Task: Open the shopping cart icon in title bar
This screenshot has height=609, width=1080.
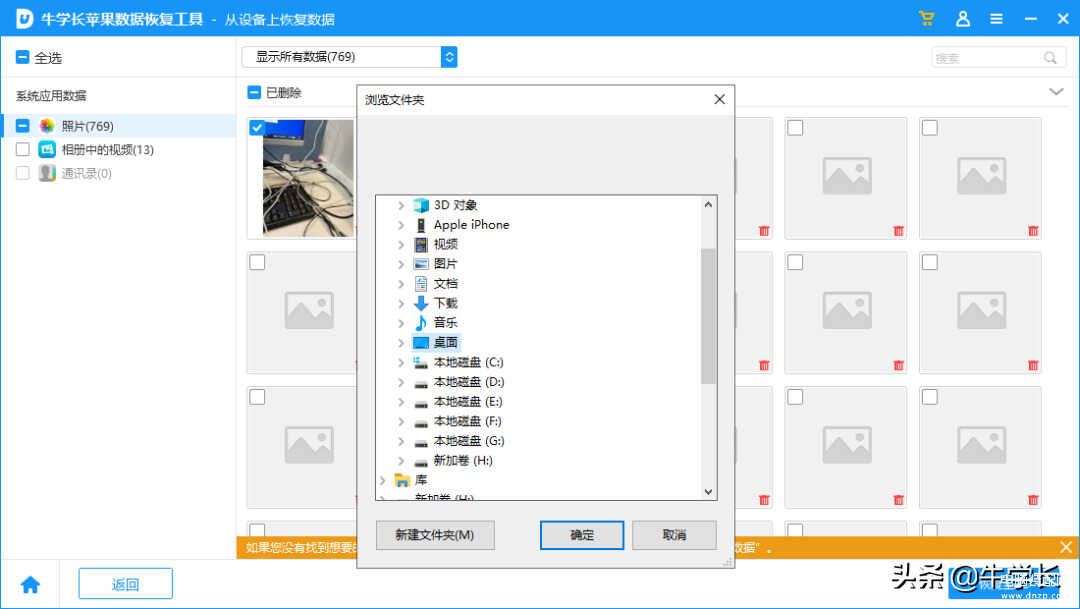Action: [926, 19]
